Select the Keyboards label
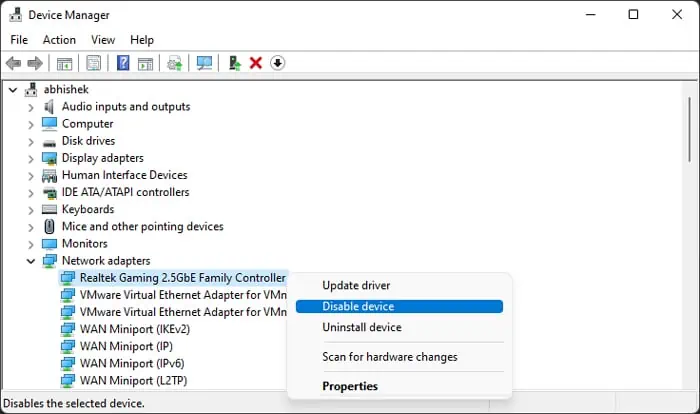Viewport: 700px width, 414px height. click(x=88, y=209)
